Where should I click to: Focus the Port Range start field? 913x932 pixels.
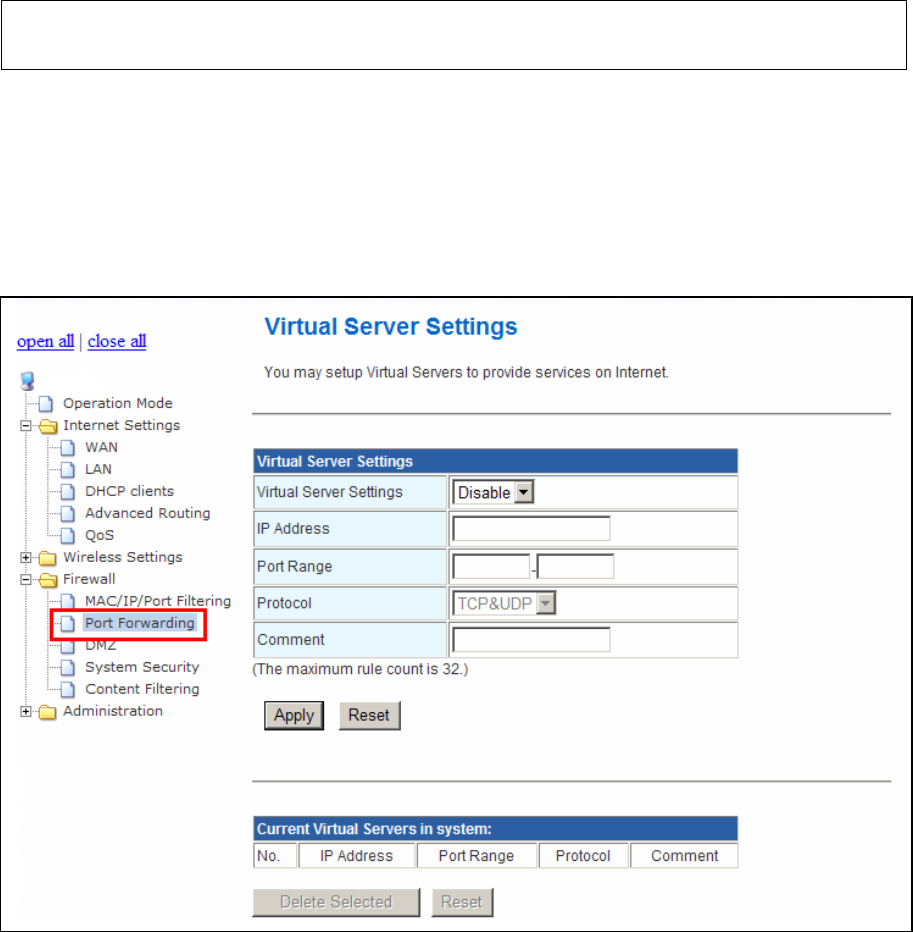pos(491,566)
